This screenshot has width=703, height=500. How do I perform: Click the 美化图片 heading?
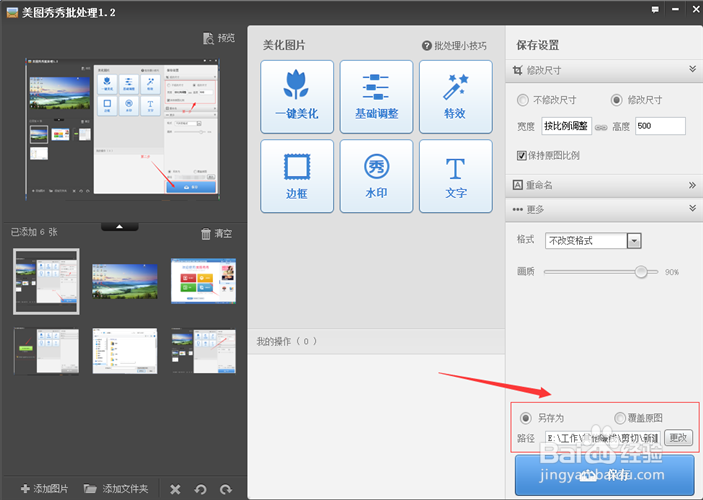click(284, 45)
